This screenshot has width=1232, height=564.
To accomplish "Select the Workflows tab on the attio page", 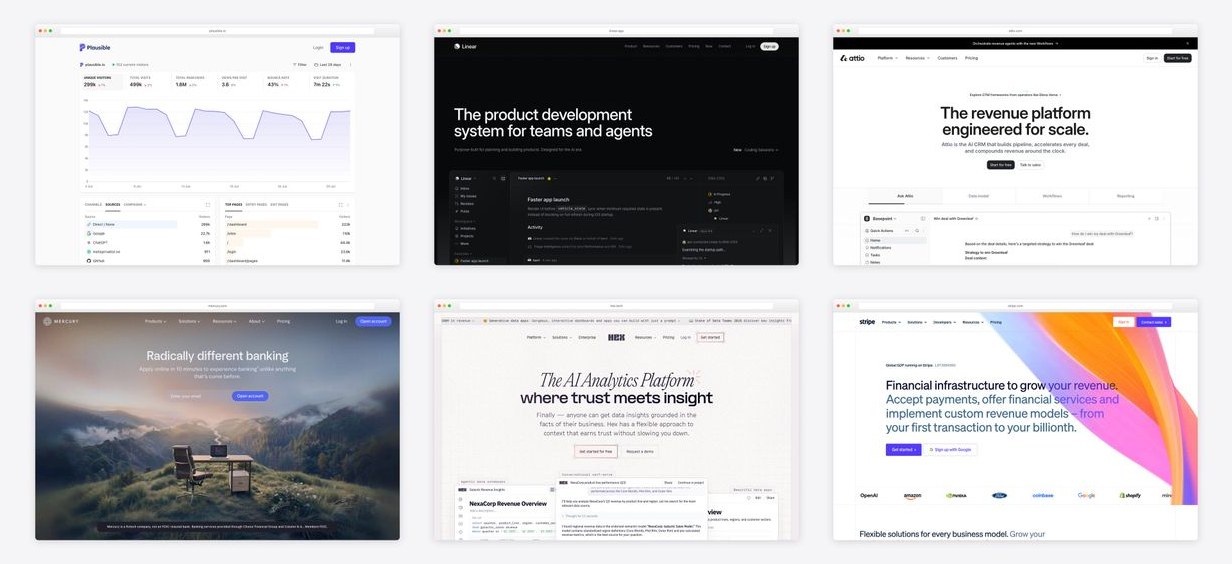I will (1052, 196).
